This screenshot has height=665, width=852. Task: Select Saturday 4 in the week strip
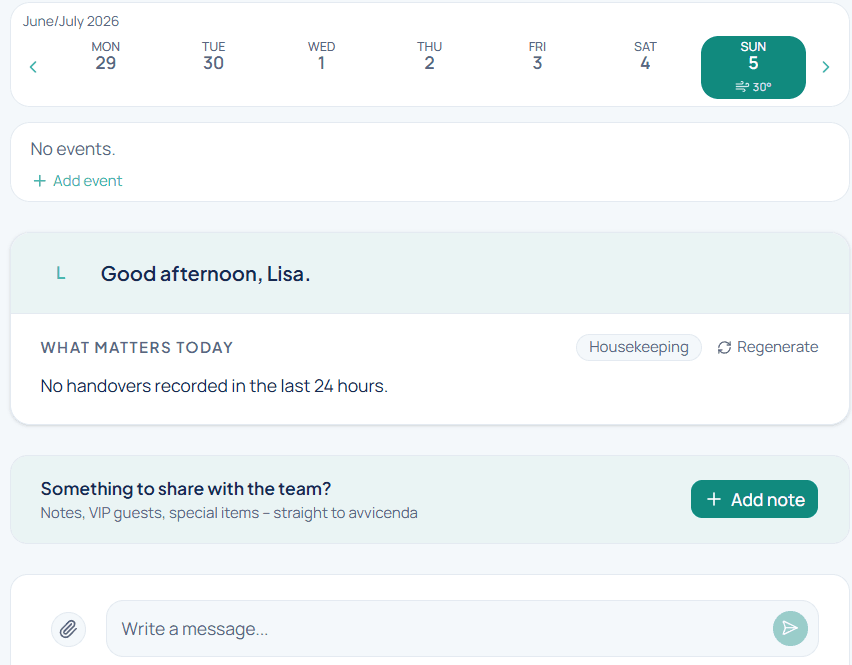645,56
